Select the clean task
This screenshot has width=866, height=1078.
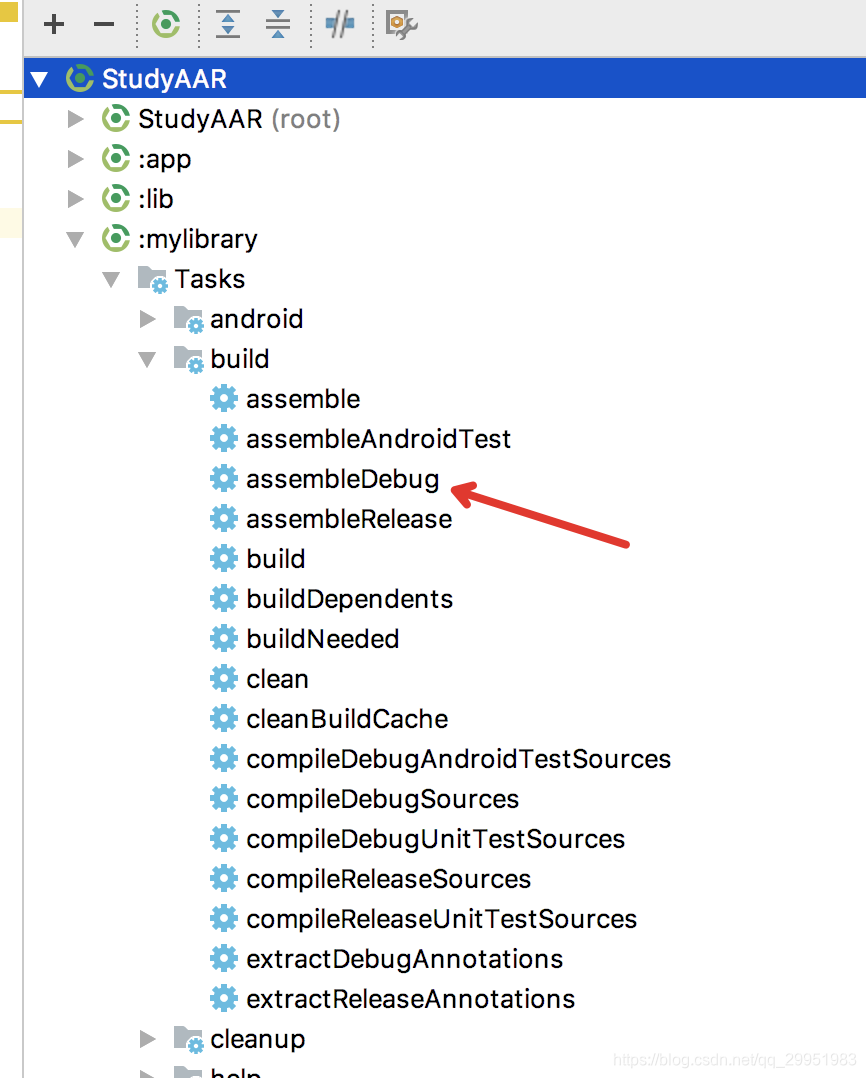[x=277, y=679]
